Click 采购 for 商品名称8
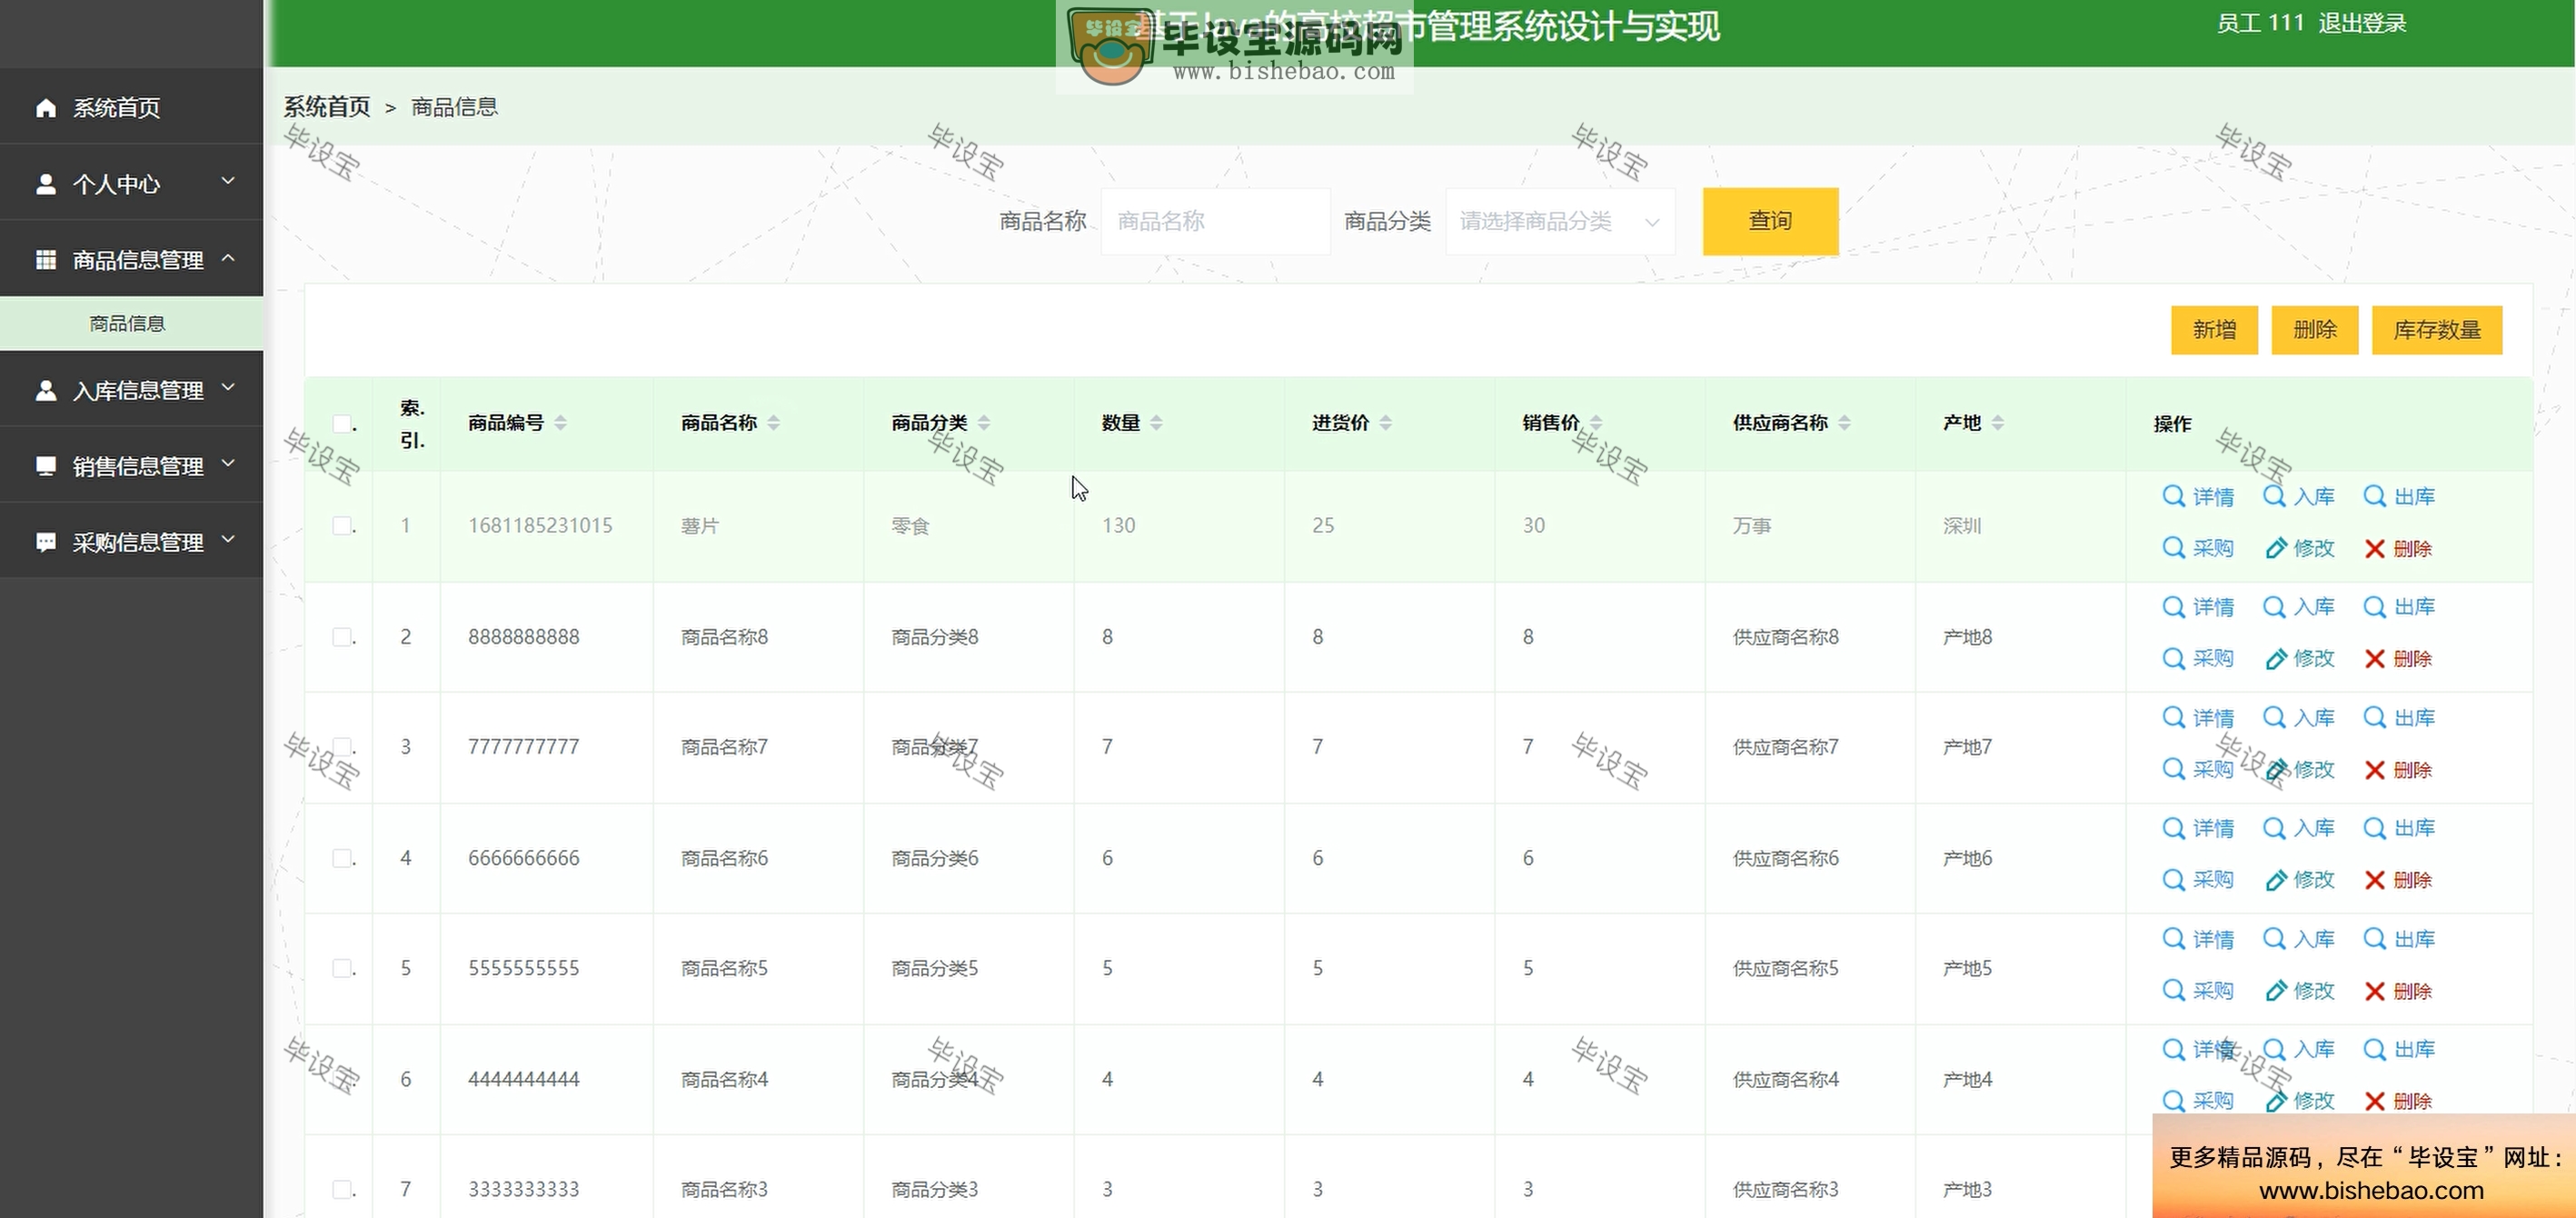Viewport: 2576px width, 1218px height. pyautogui.click(x=2197, y=659)
